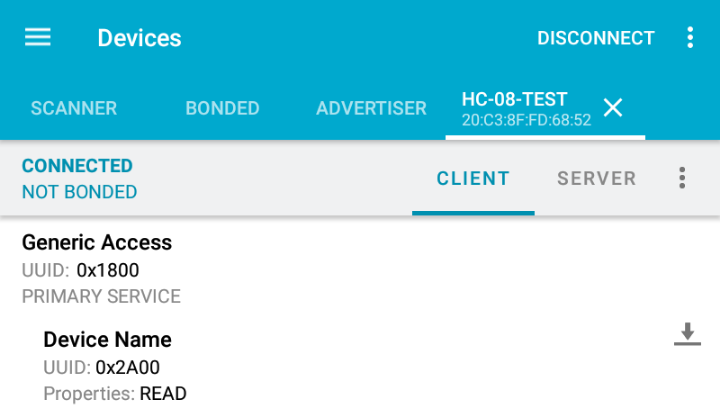Close the HC-08-TEST device tab
This screenshot has width=720, height=417.
tap(613, 108)
